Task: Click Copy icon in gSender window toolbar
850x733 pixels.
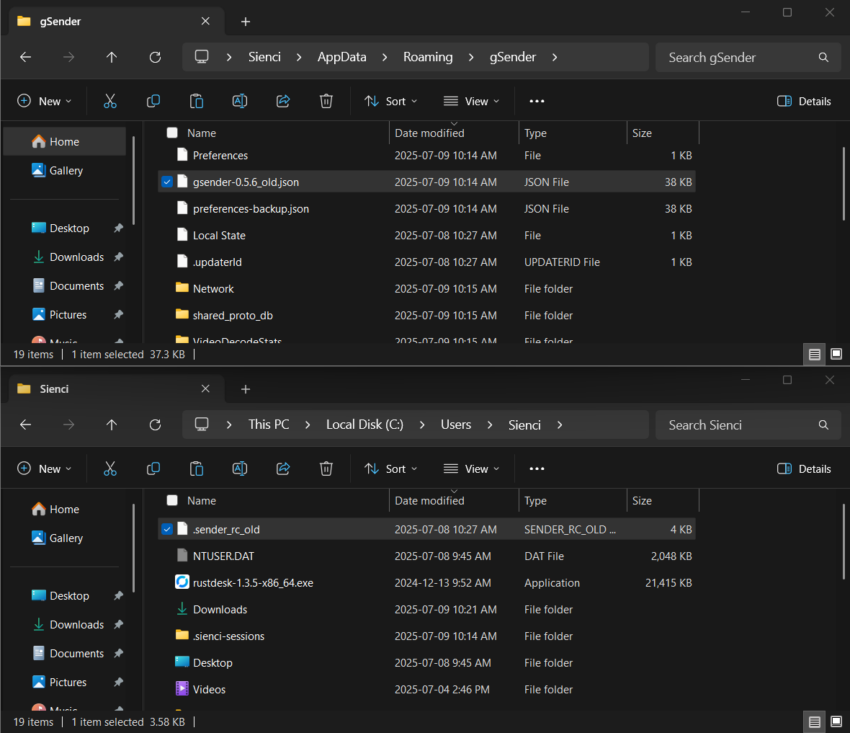Action: pos(153,101)
